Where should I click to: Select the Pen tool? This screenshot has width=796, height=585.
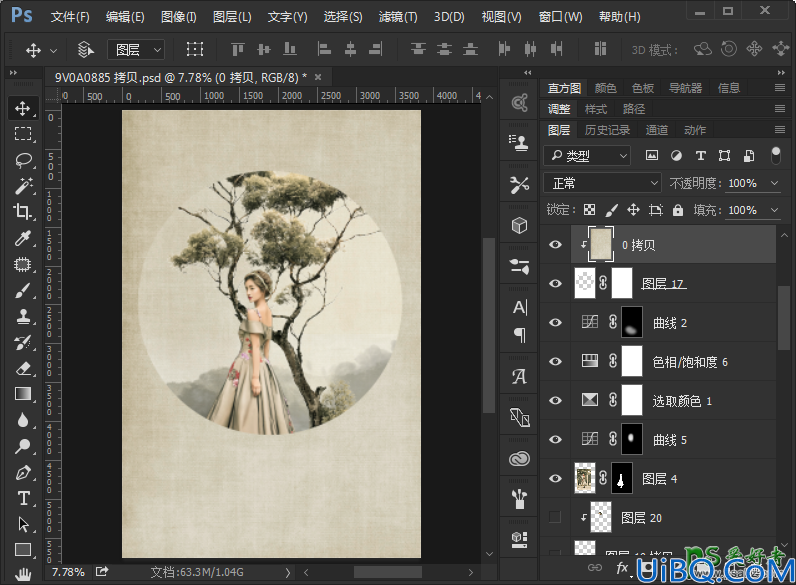[22, 473]
